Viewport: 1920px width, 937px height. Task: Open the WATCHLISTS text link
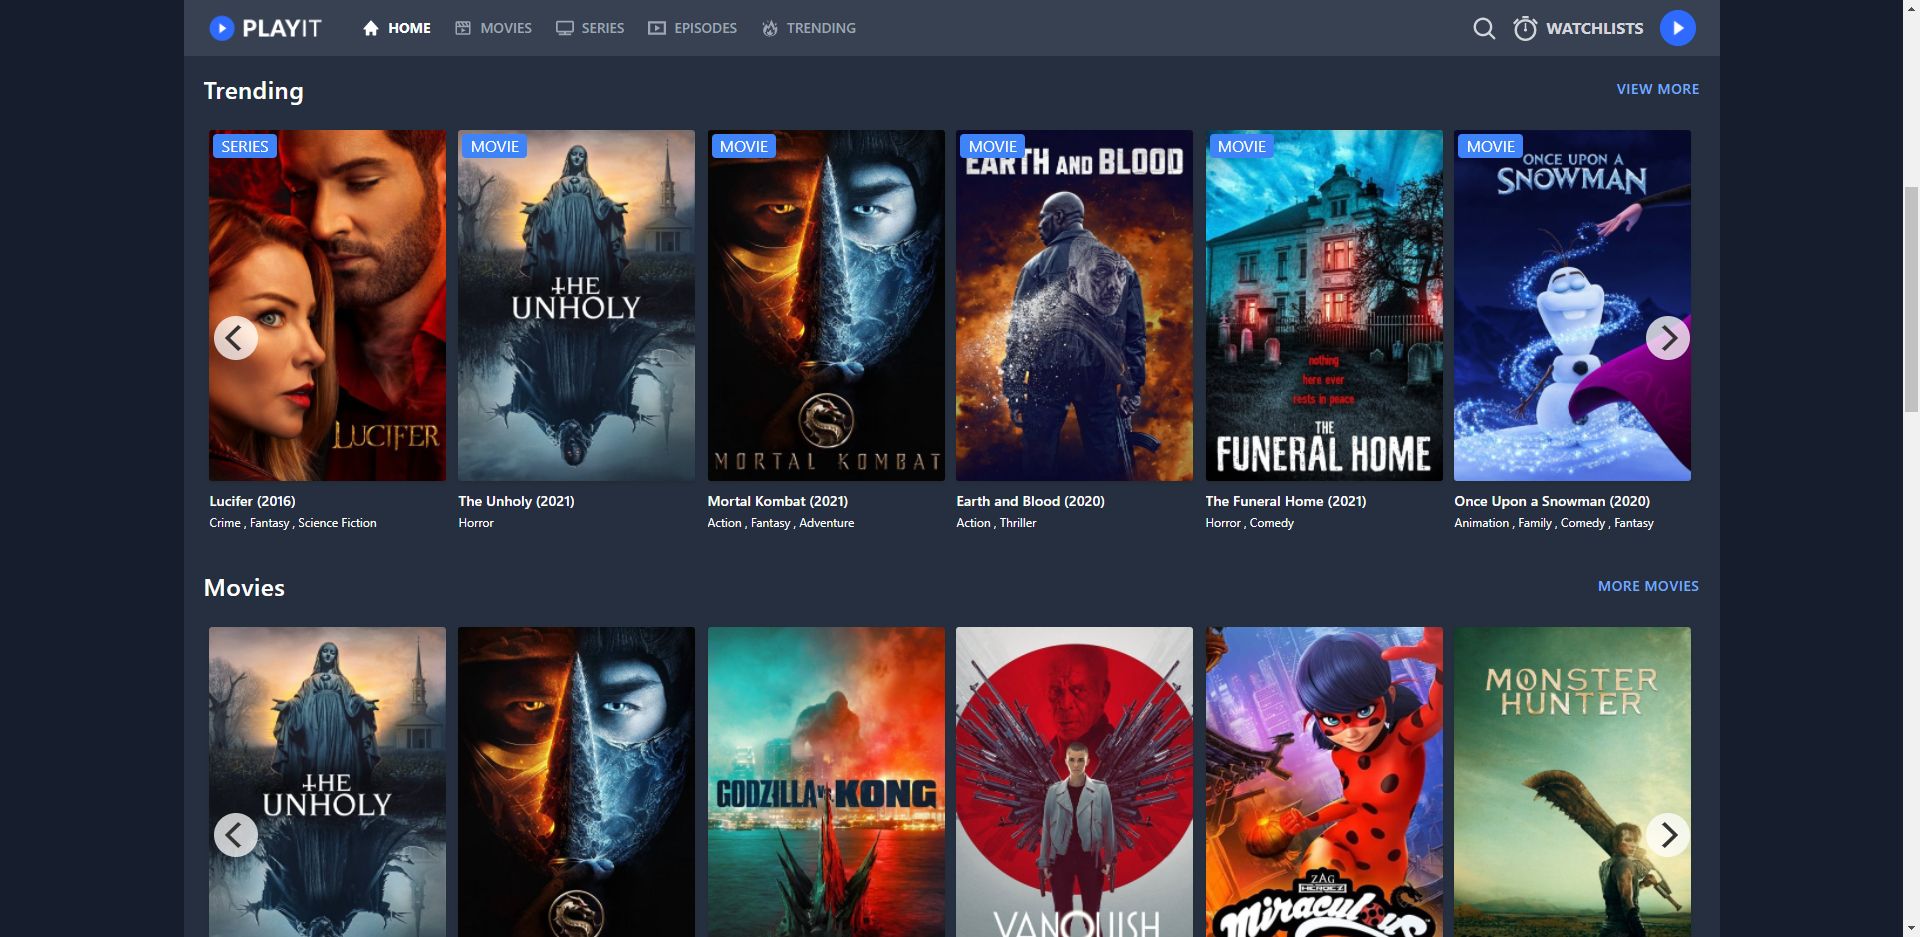click(x=1595, y=28)
